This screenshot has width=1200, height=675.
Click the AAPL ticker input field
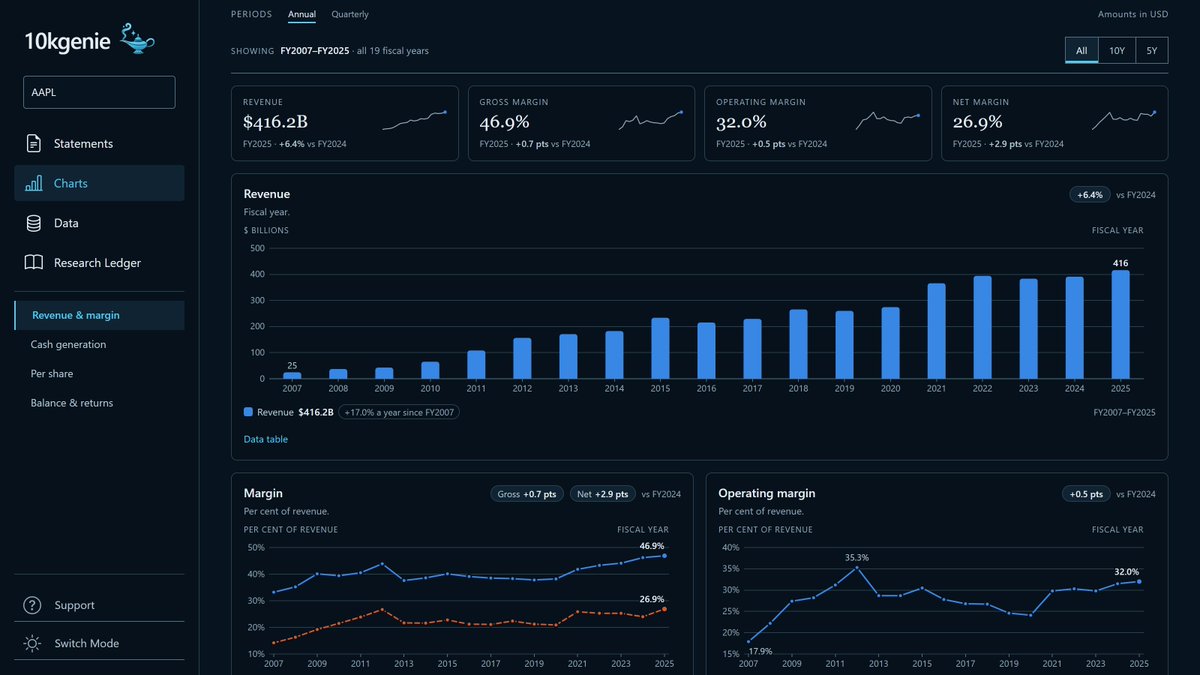click(99, 92)
